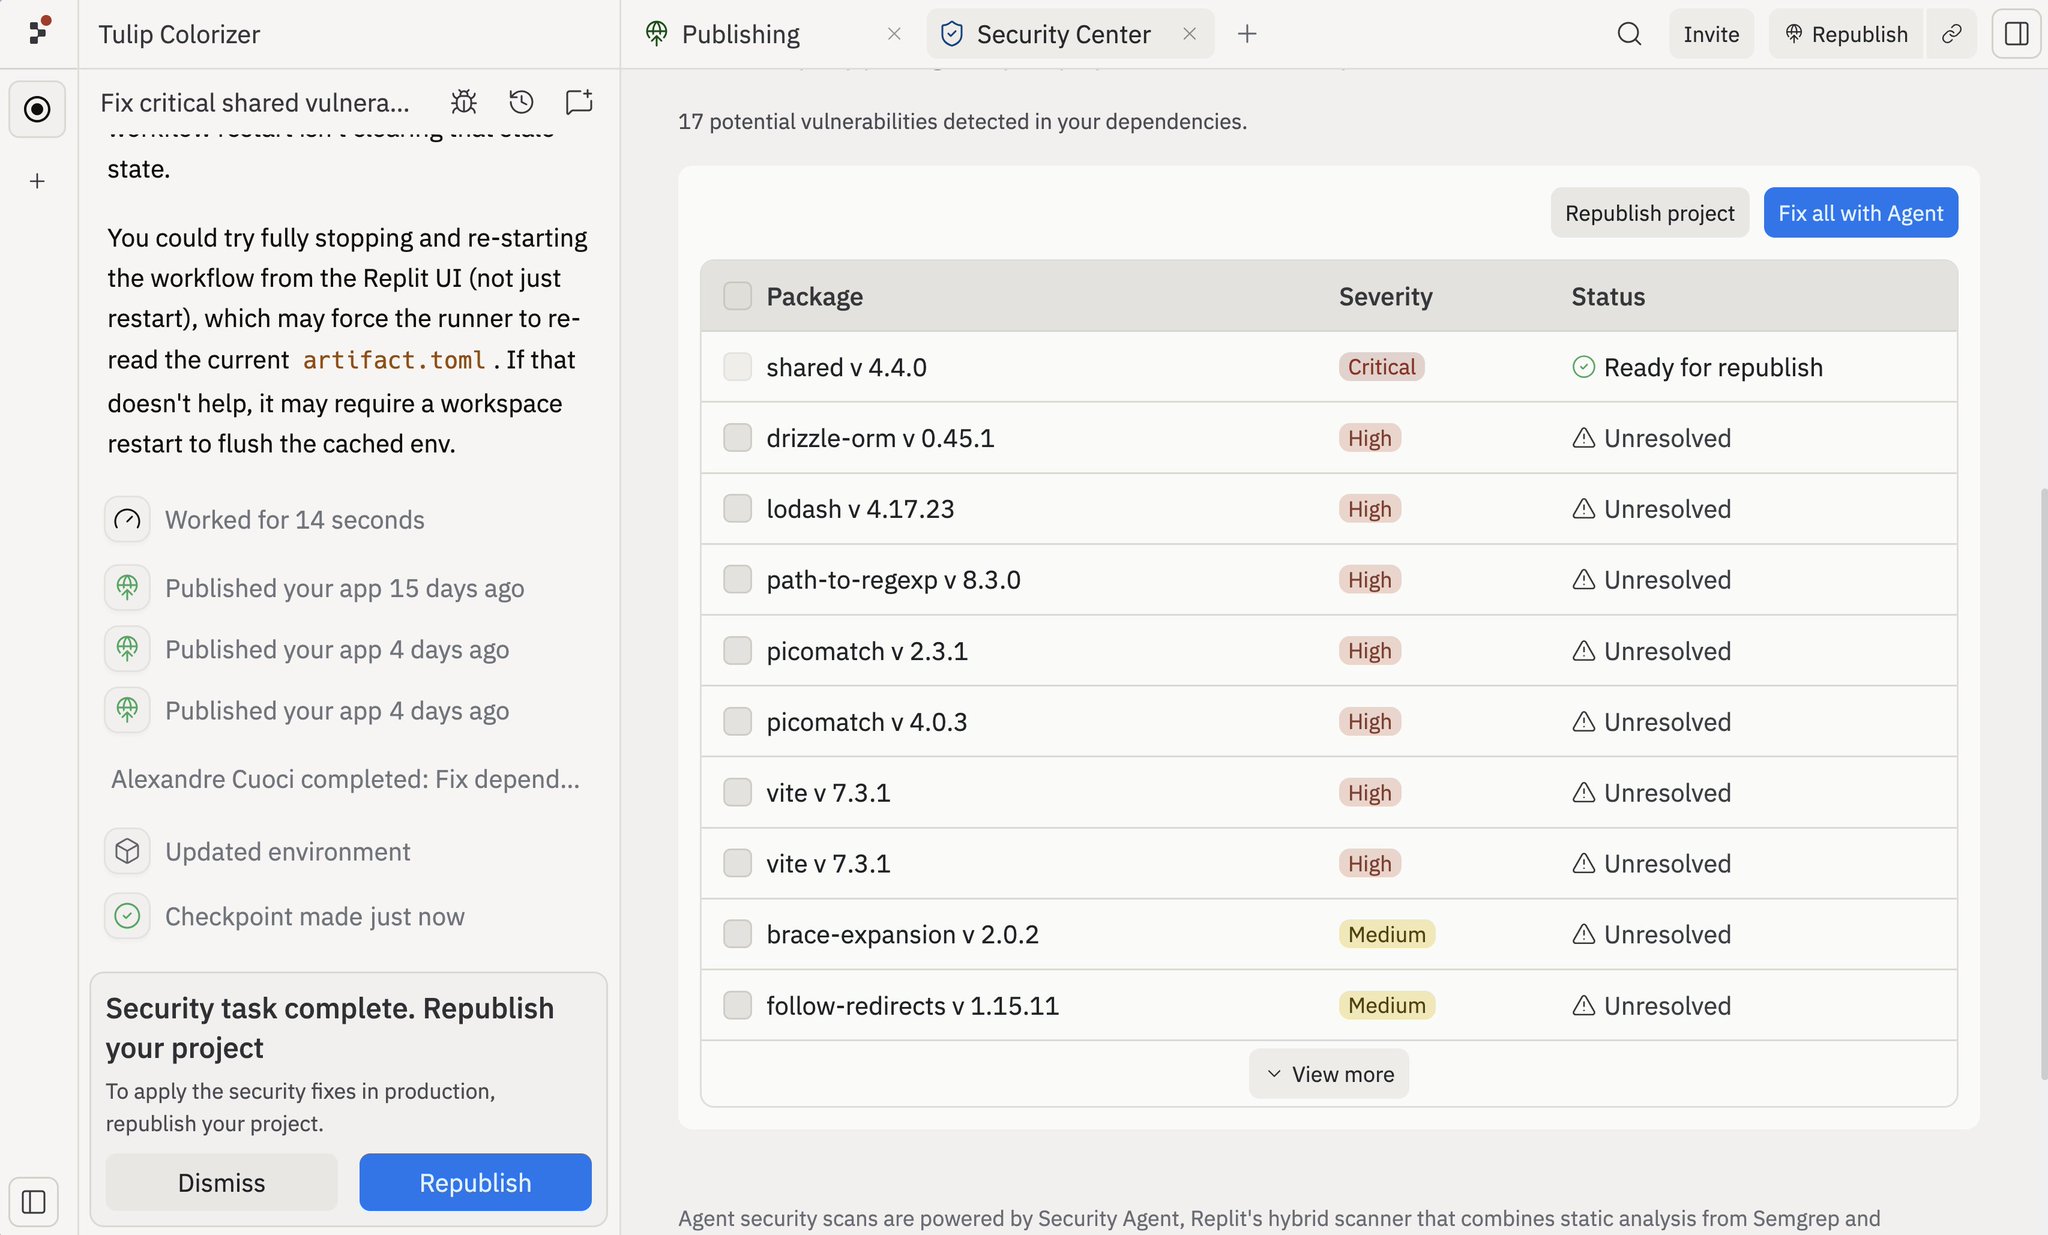Expand list with View more

coord(1329,1074)
